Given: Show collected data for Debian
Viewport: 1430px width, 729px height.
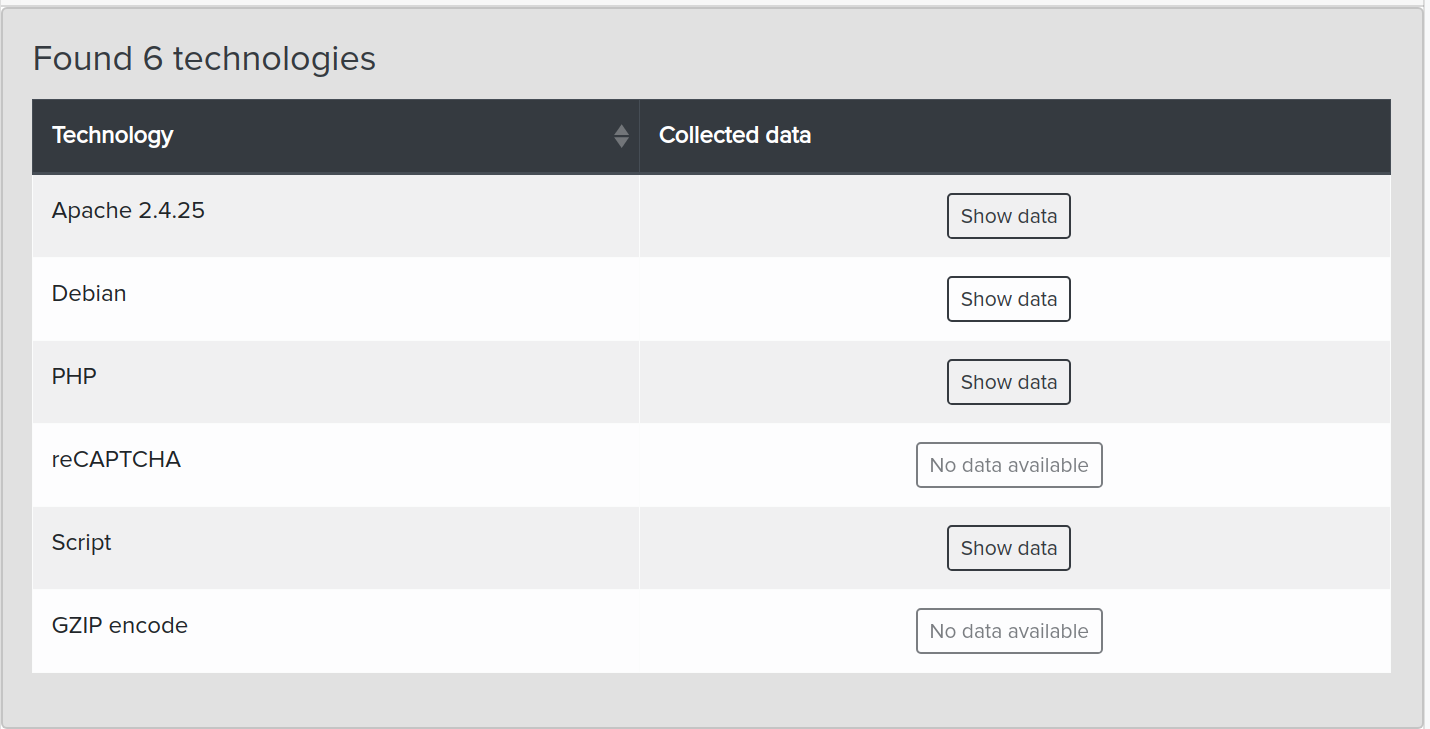Looking at the screenshot, I should pyautogui.click(x=1008, y=299).
